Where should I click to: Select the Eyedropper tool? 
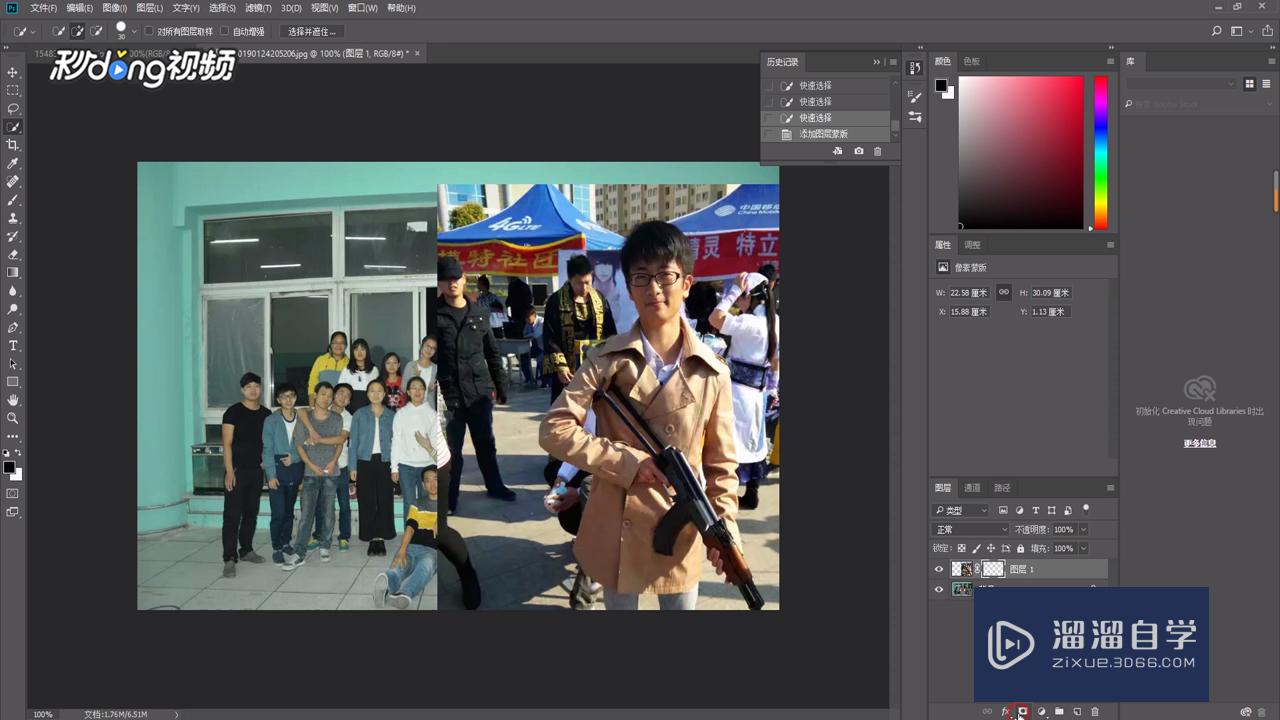[13, 163]
